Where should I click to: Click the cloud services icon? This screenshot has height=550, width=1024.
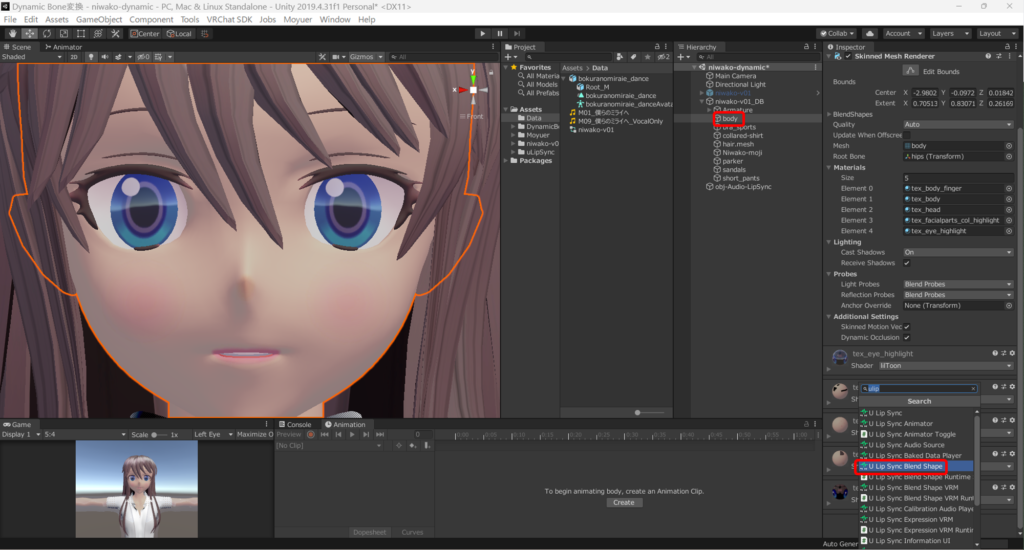pyautogui.click(x=869, y=33)
